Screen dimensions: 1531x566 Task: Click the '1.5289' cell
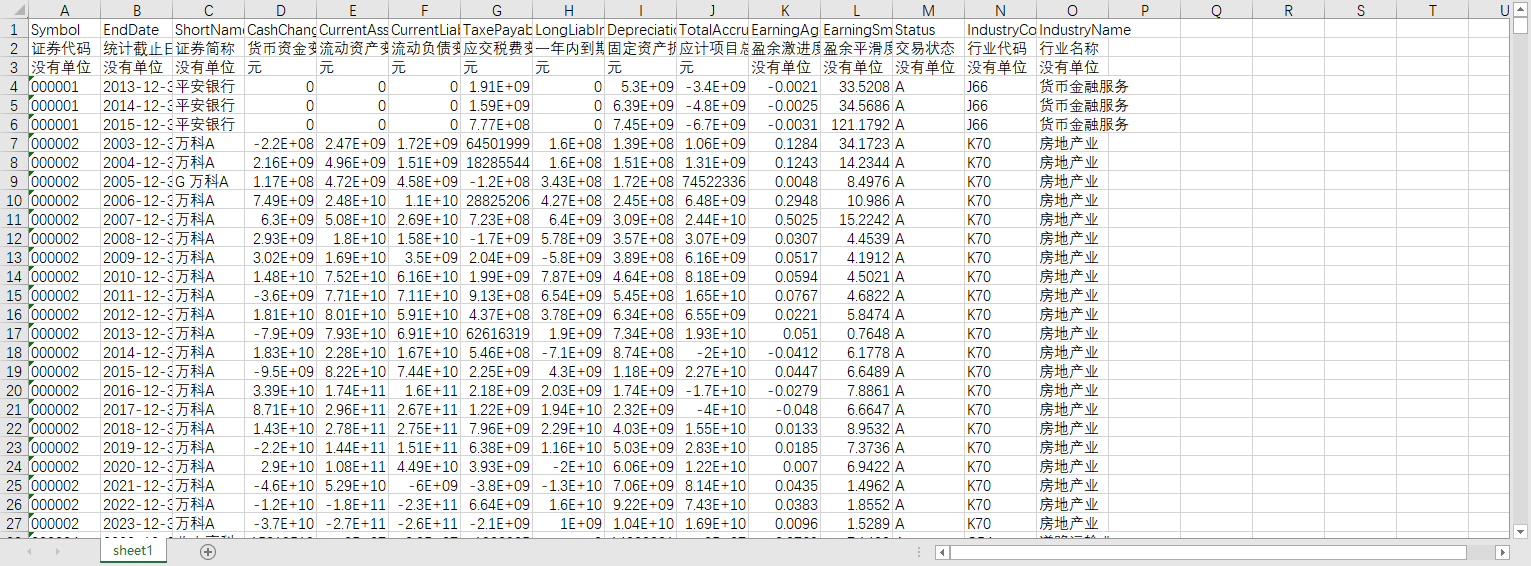point(856,524)
